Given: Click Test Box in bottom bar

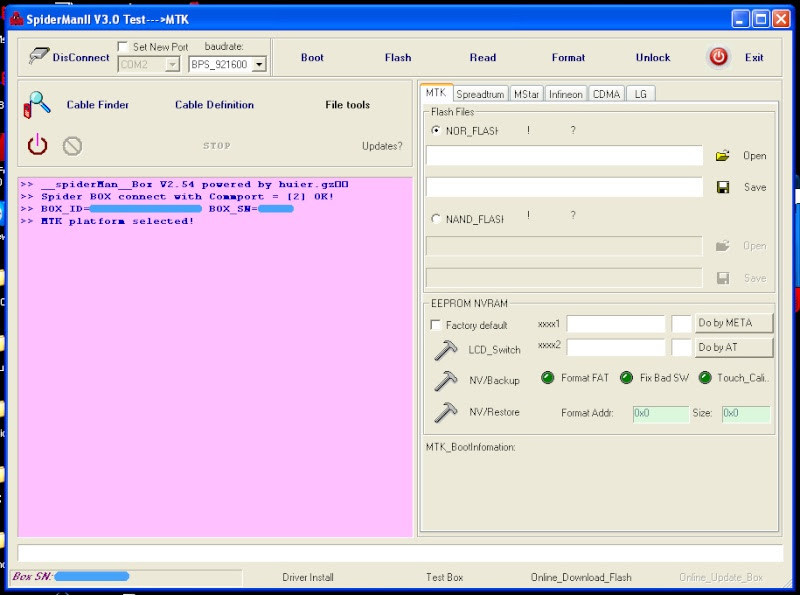Looking at the screenshot, I should (x=444, y=577).
